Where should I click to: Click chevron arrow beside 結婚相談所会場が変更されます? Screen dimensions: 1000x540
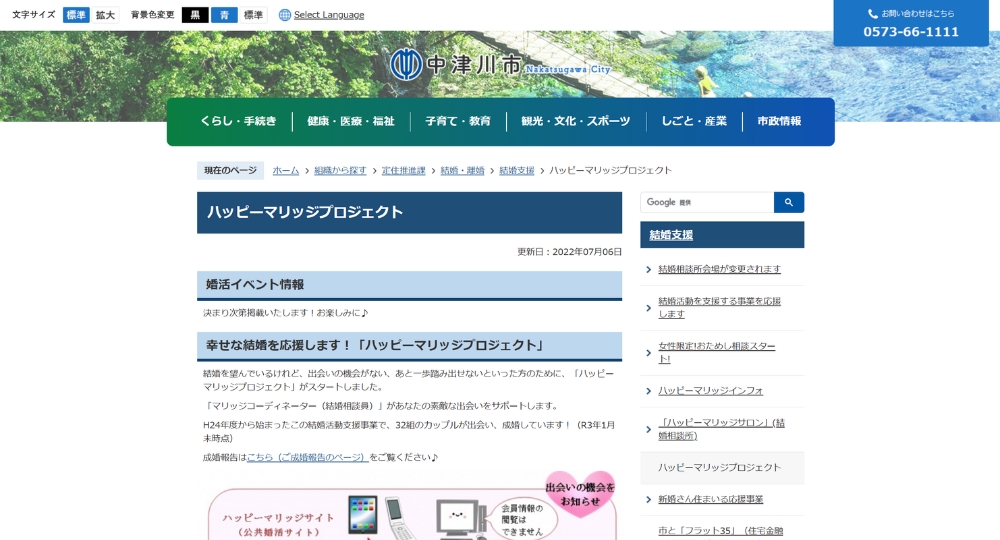pyautogui.click(x=648, y=269)
